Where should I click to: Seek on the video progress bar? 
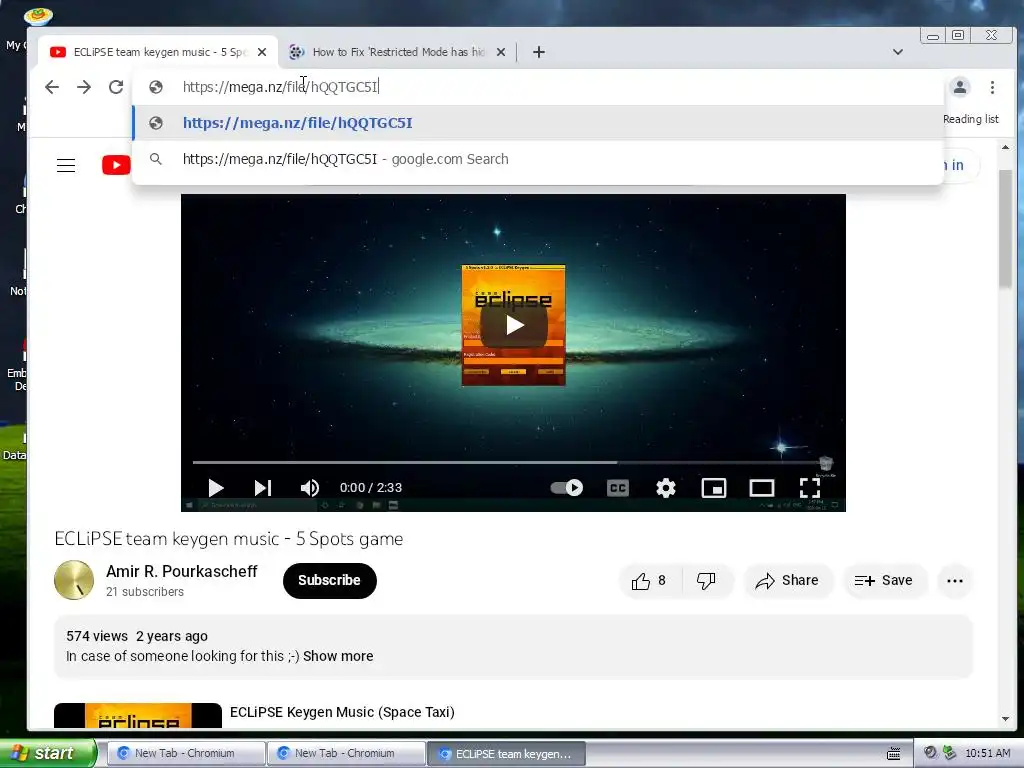pos(513,462)
